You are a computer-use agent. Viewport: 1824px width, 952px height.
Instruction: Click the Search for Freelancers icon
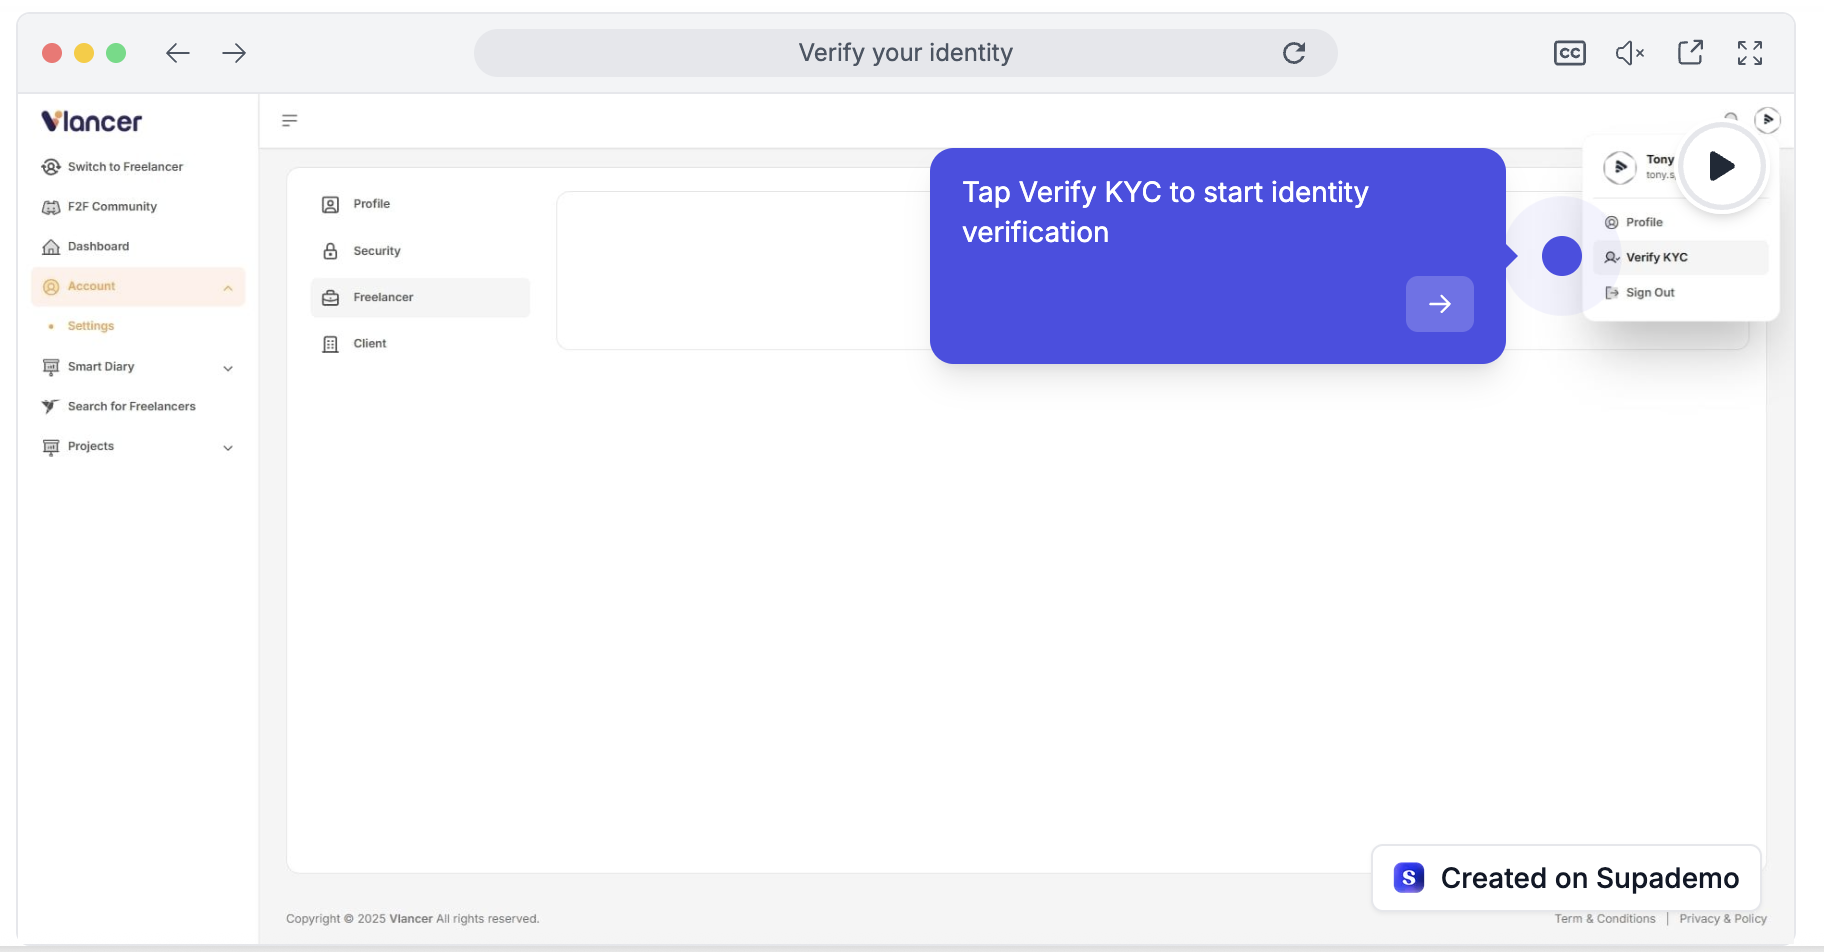point(51,406)
